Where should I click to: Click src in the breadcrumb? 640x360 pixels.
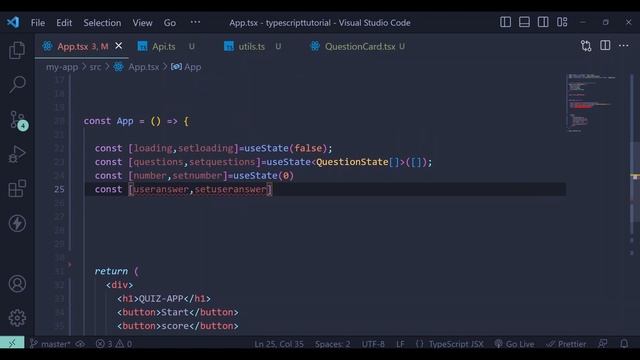tap(95, 67)
